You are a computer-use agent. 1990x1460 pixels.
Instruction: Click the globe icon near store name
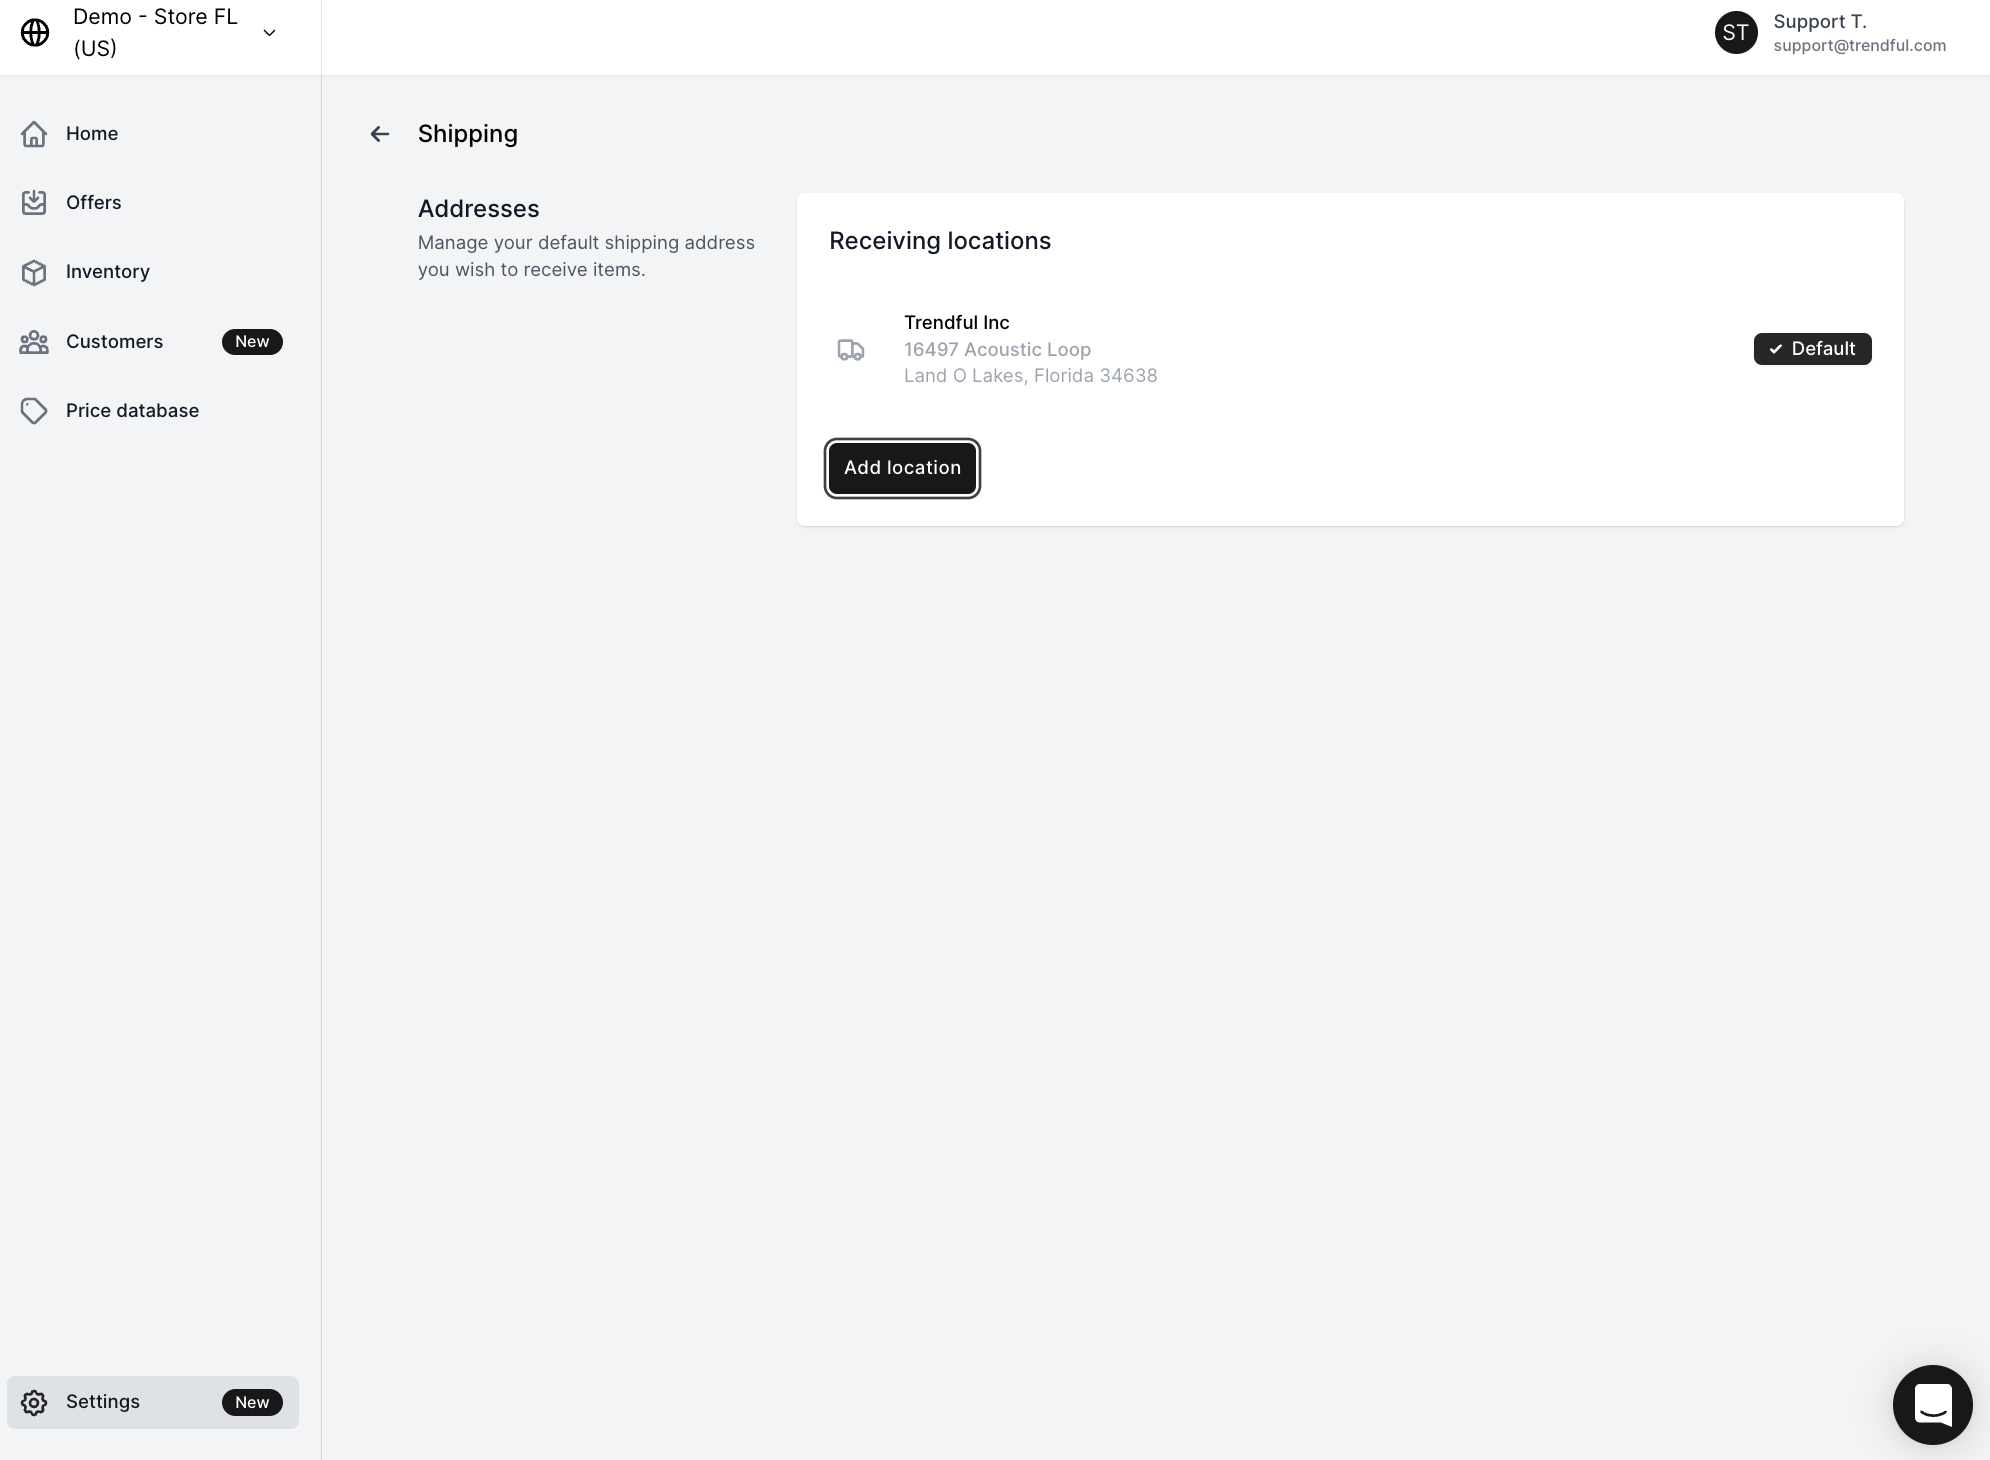(35, 33)
